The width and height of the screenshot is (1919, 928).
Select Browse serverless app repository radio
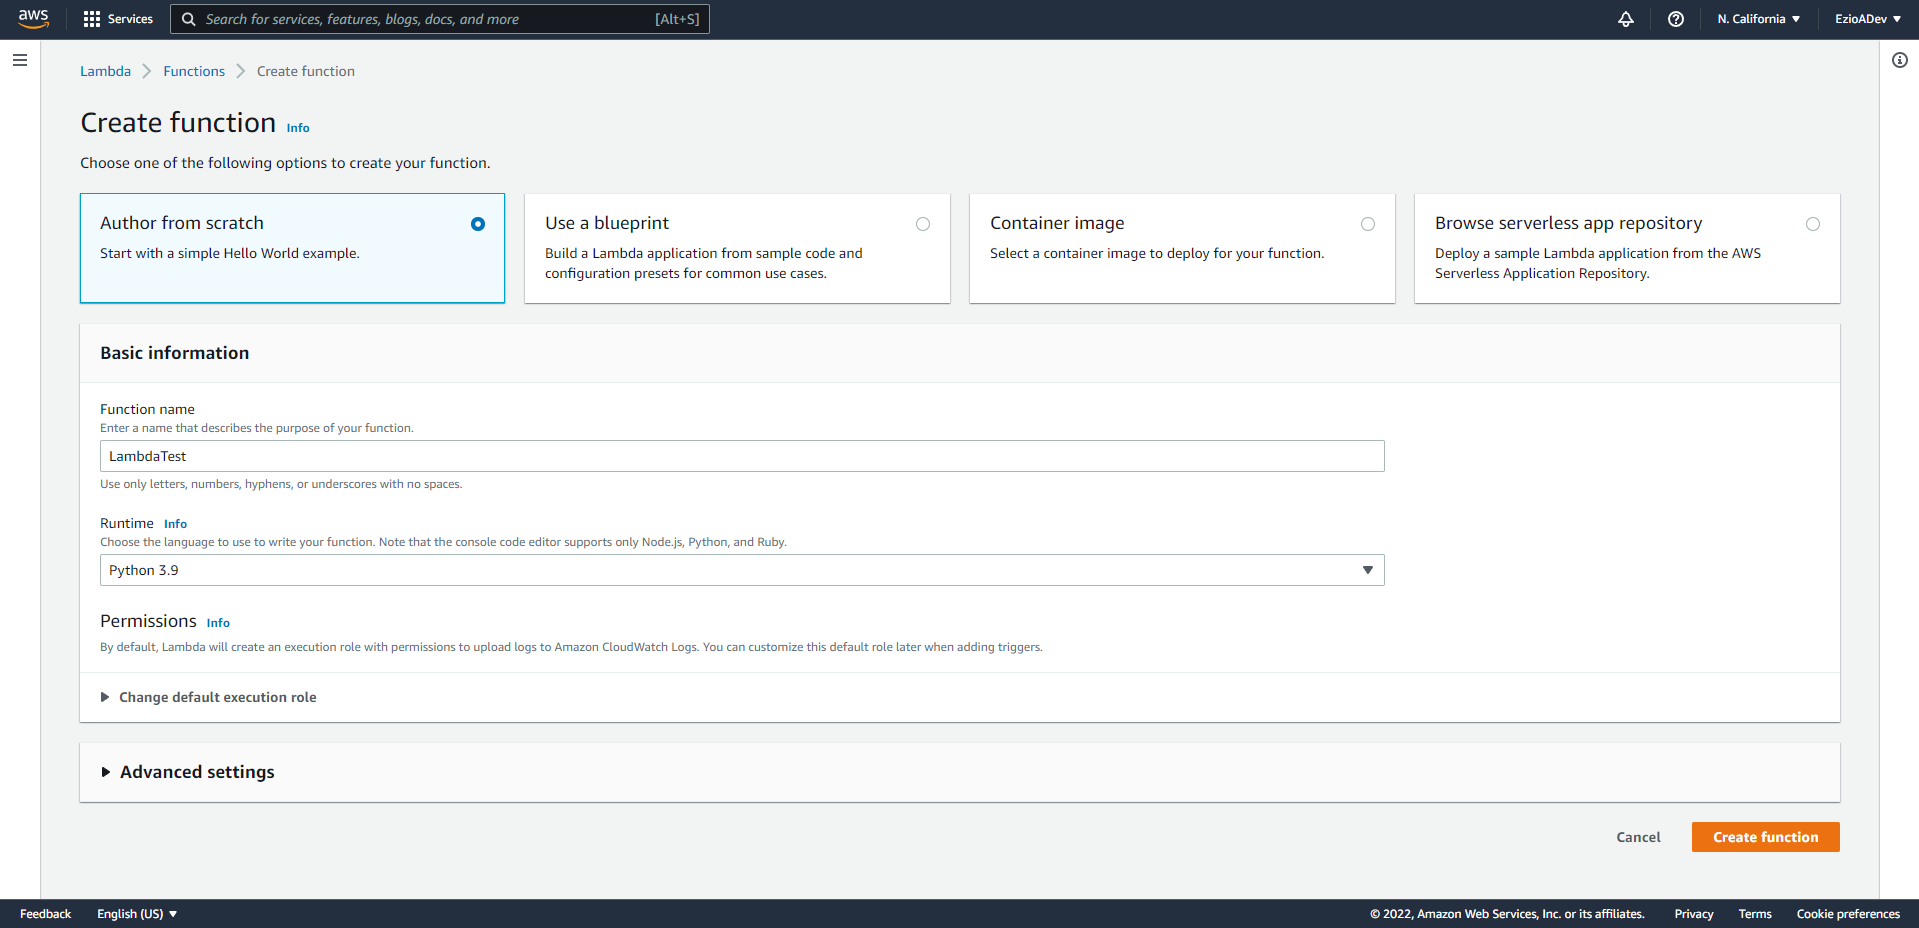(1813, 224)
